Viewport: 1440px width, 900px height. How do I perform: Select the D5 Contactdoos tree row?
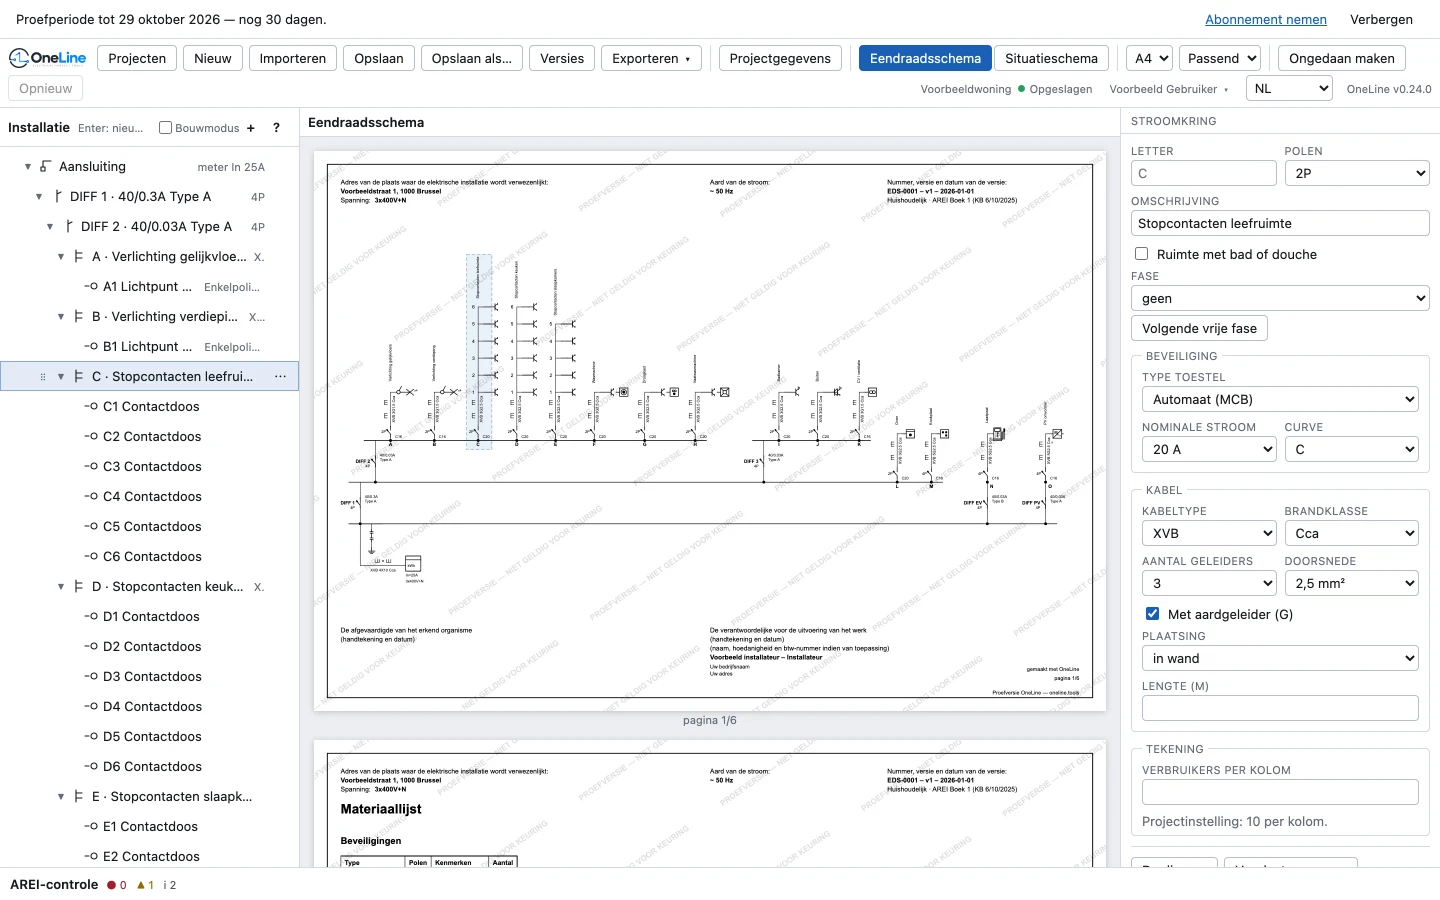click(x=150, y=737)
